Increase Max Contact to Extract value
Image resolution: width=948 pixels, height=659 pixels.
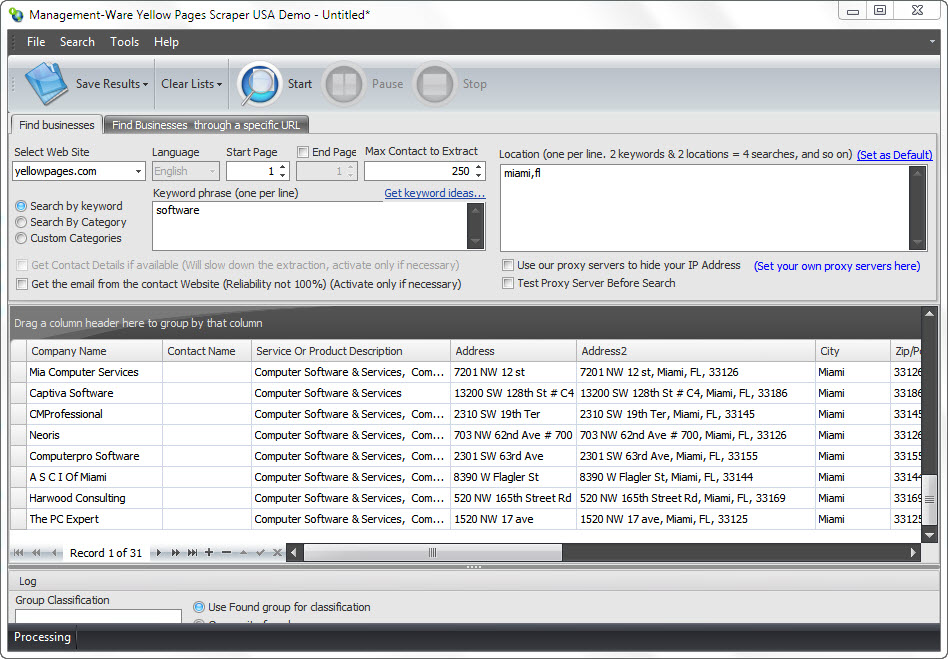[x=479, y=166]
